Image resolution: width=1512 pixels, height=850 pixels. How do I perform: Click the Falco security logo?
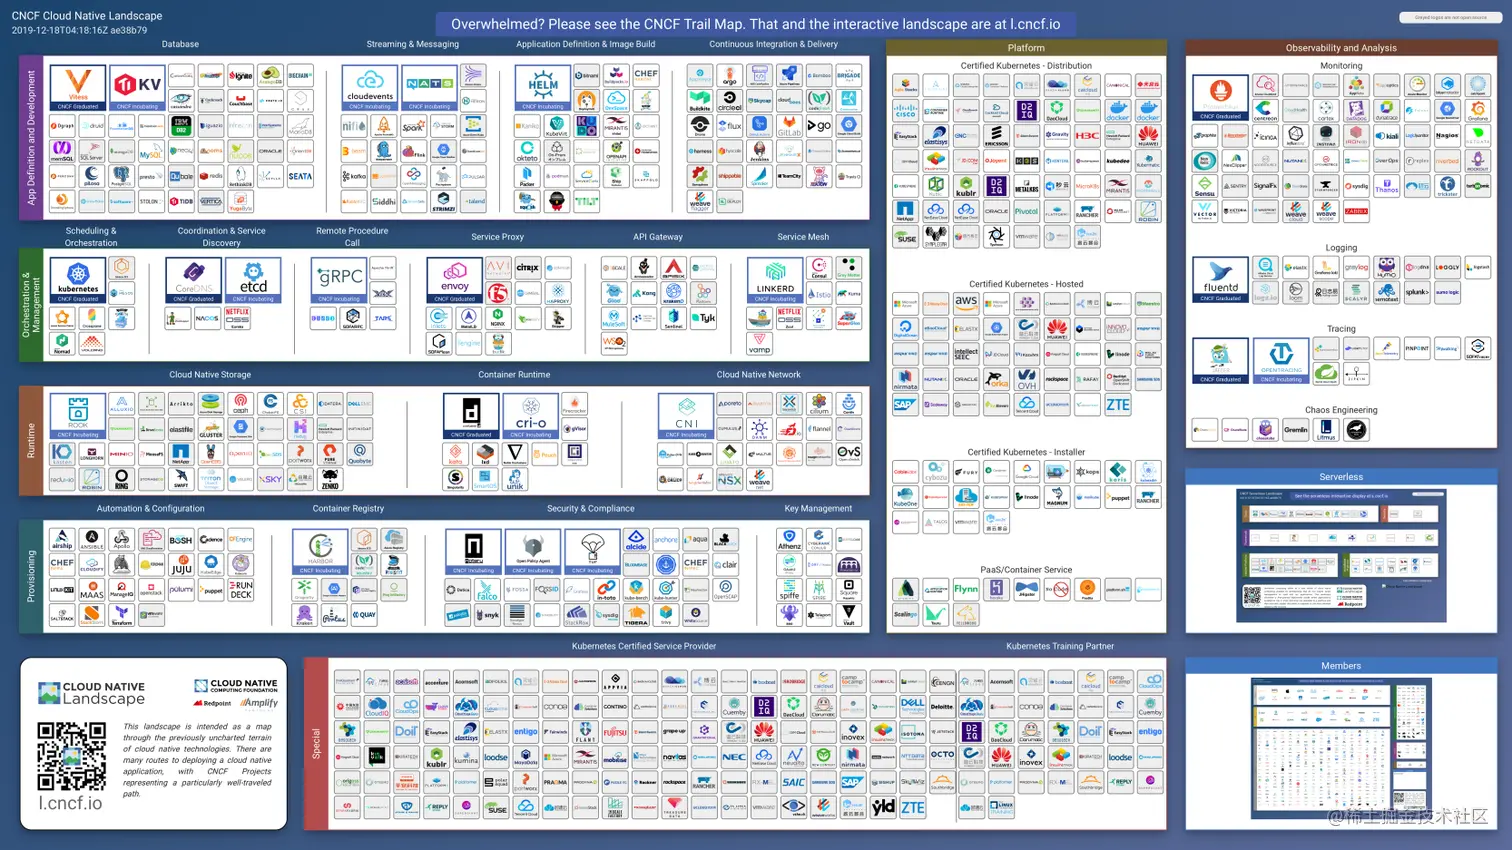[487, 590]
